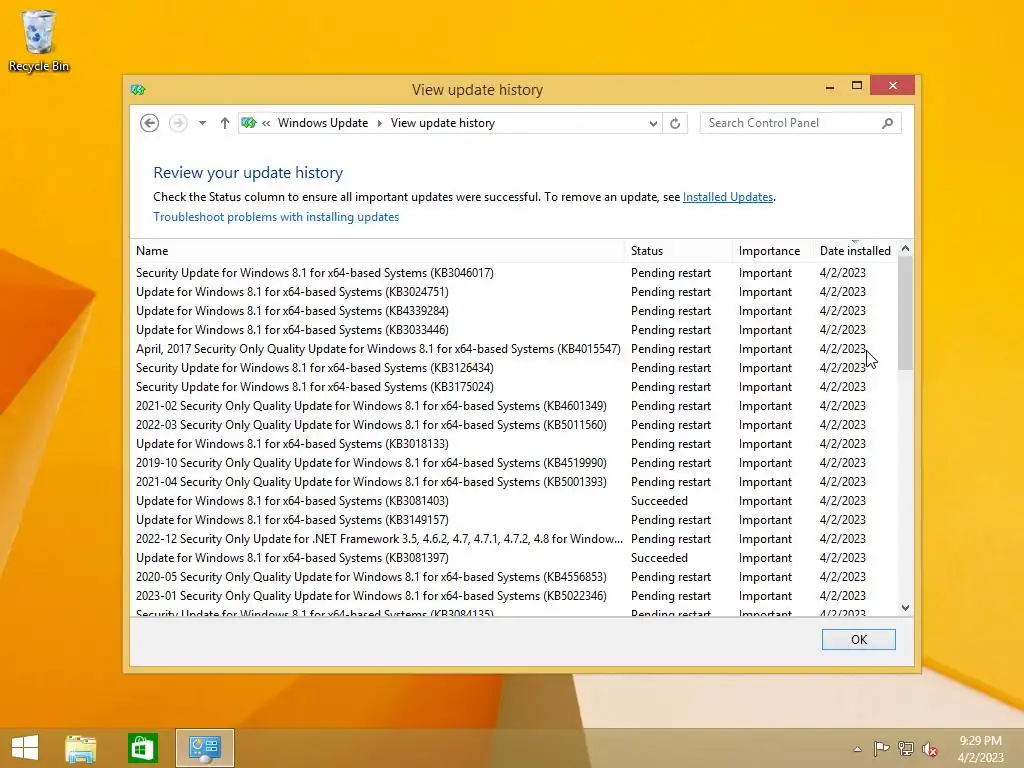Image resolution: width=1024 pixels, height=768 pixels.
Task: Select the 2022-12 .NET Framework update row
Action: click(x=513, y=539)
